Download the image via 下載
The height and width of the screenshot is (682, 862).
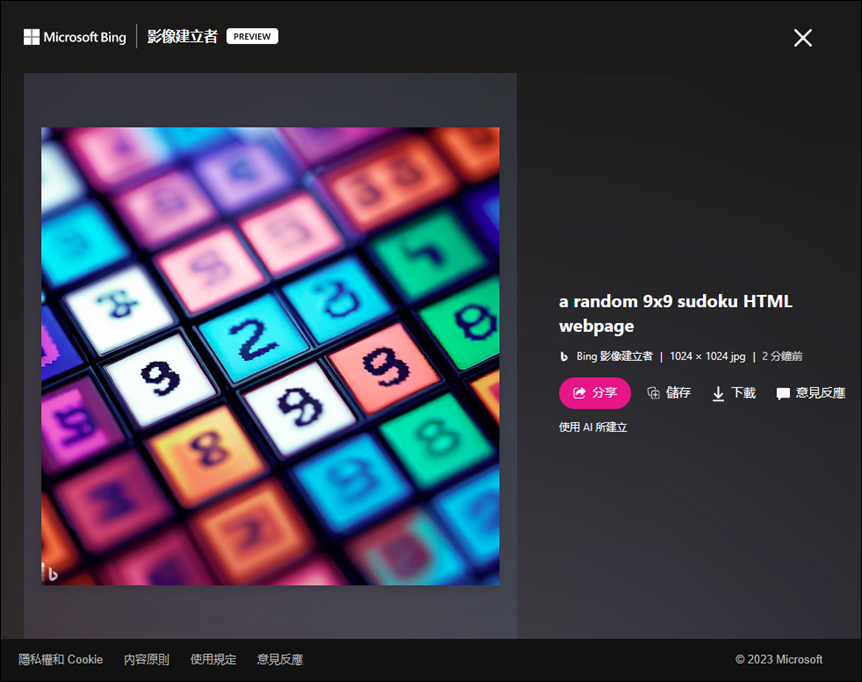pyautogui.click(x=734, y=393)
